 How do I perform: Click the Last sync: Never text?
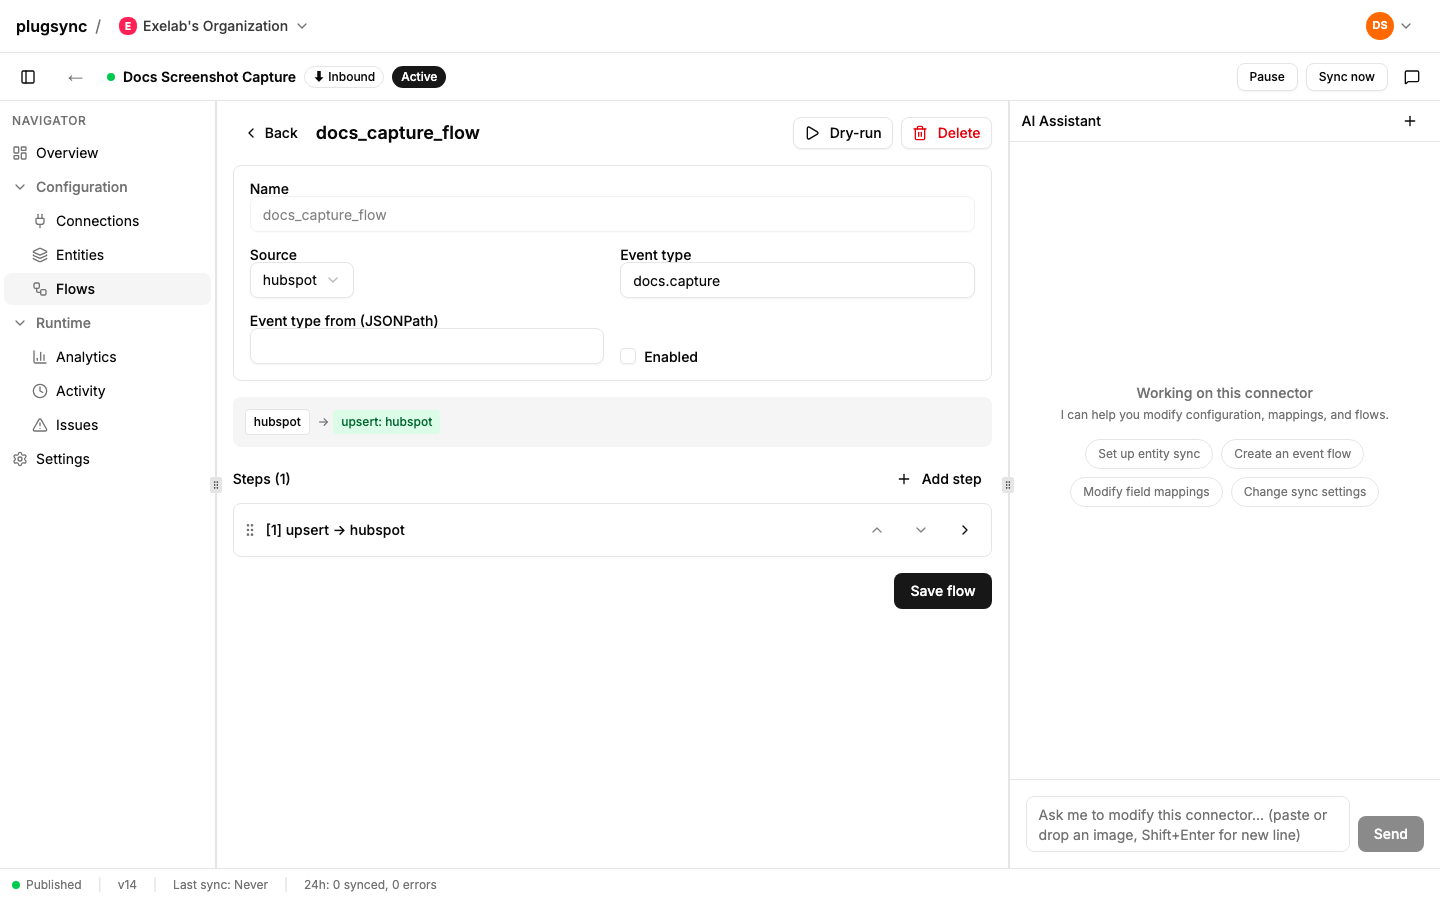(x=220, y=885)
